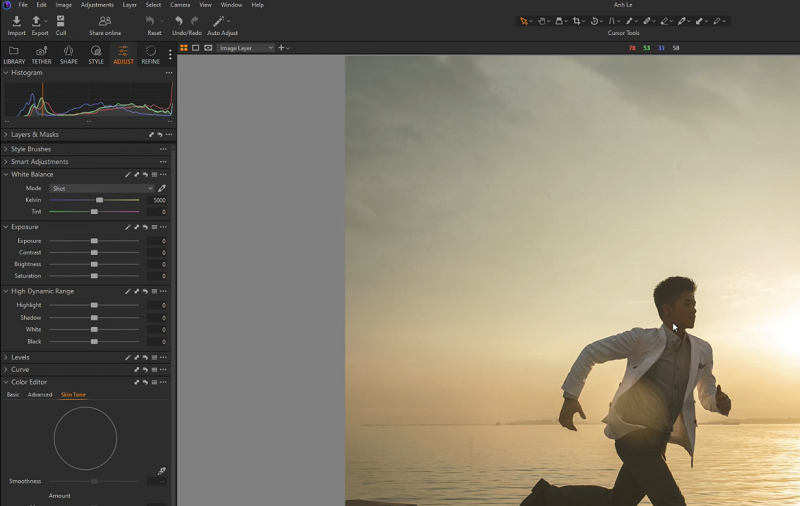
Task: Select the Keystone cursor tool
Action: 612,21
